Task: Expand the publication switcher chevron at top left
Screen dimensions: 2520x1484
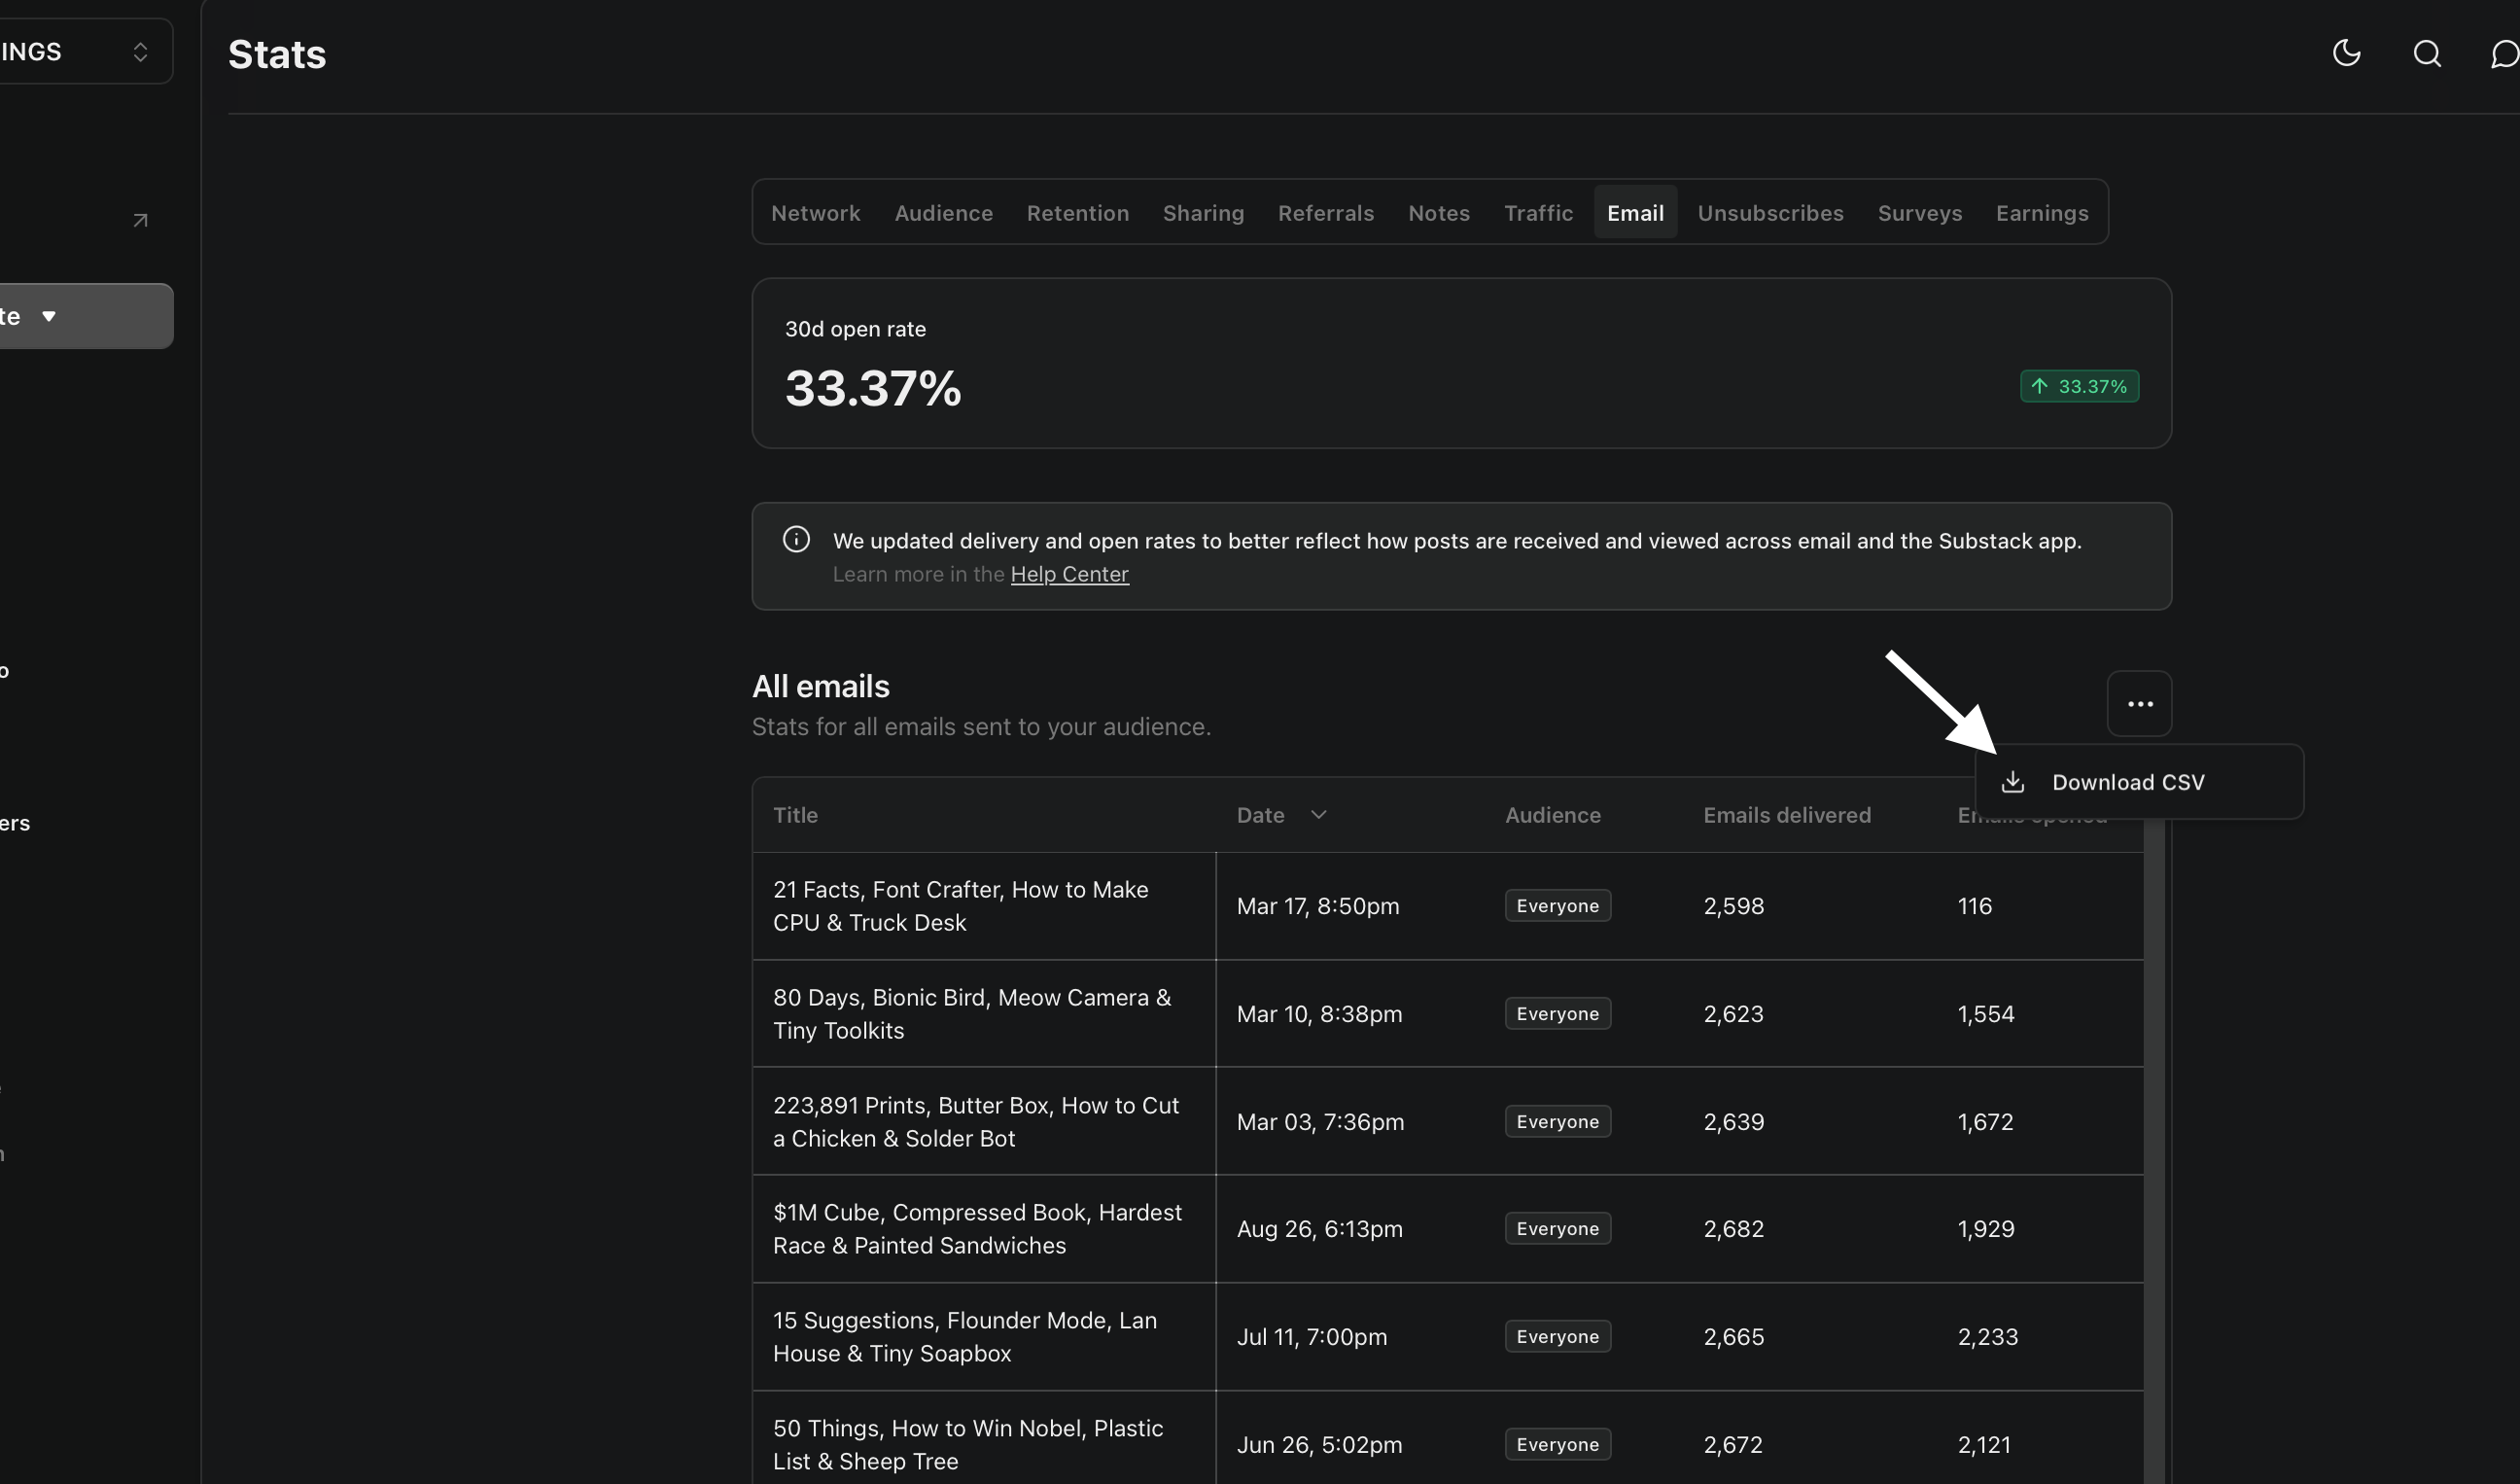Action: click(140, 50)
